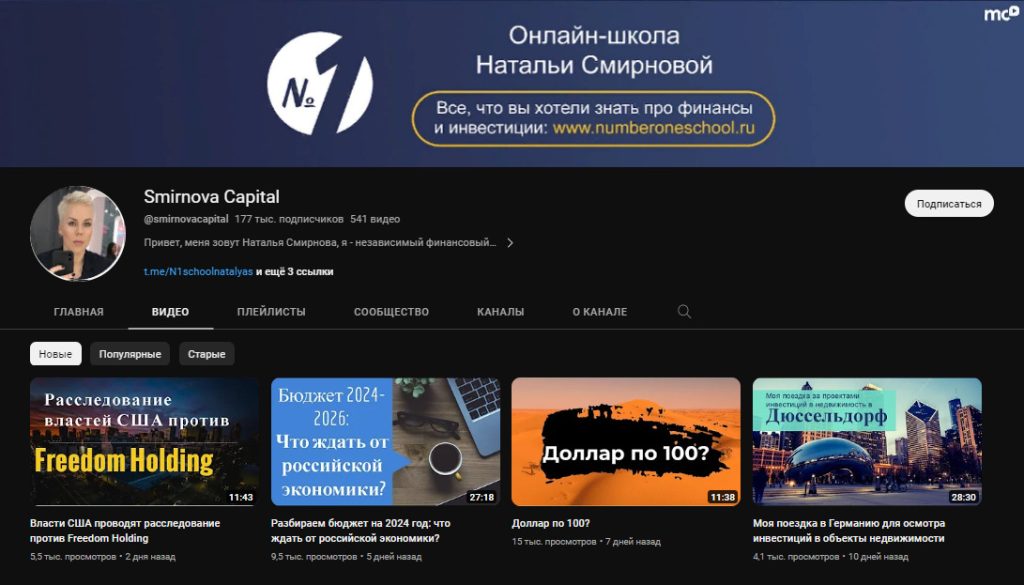Switch to the 'Главная' tab

pos(78,312)
